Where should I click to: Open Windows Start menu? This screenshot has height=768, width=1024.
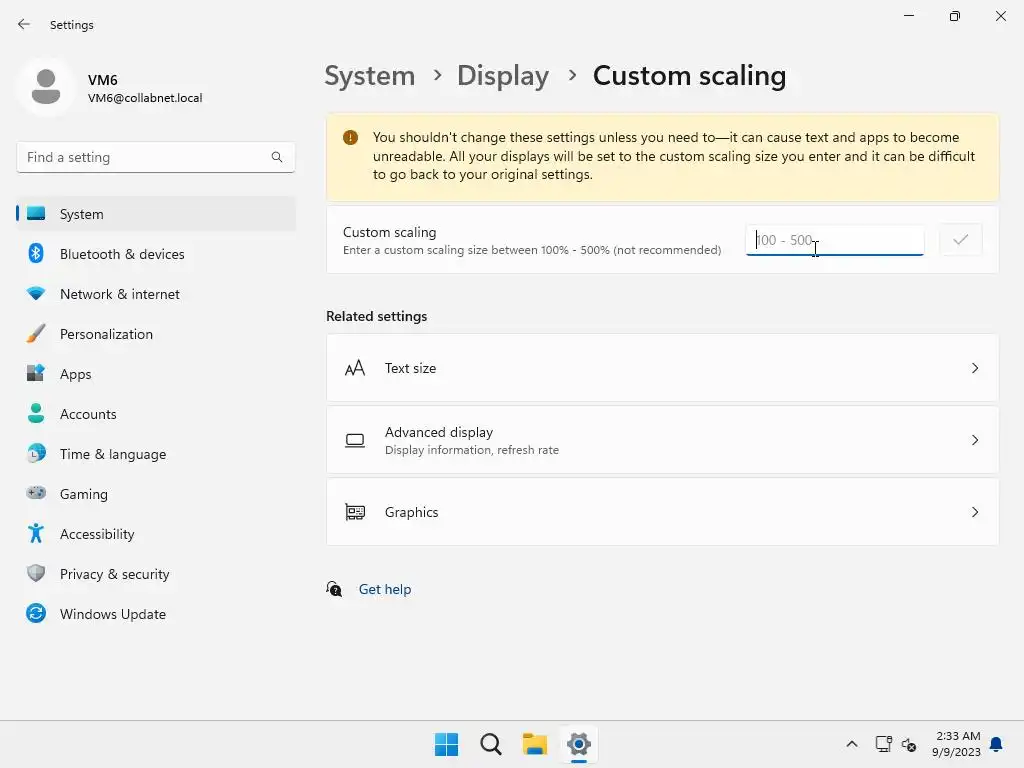coord(446,744)
